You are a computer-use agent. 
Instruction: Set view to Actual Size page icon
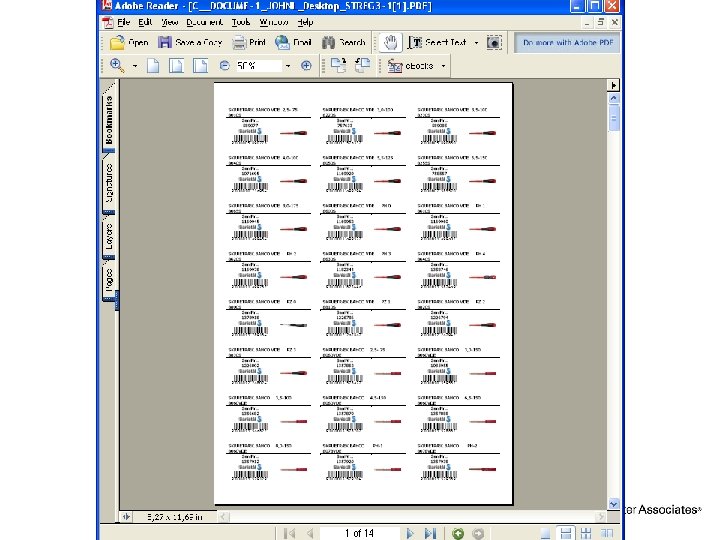pos(153,66)
